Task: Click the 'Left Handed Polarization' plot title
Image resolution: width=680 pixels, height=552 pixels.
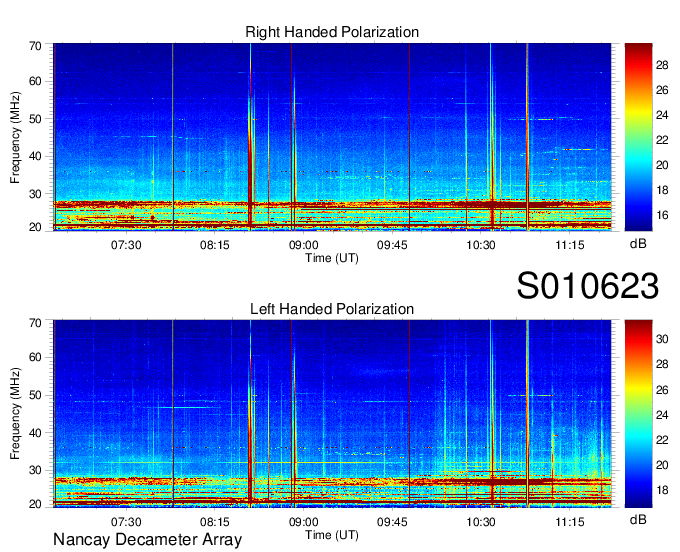Action: 332,309
